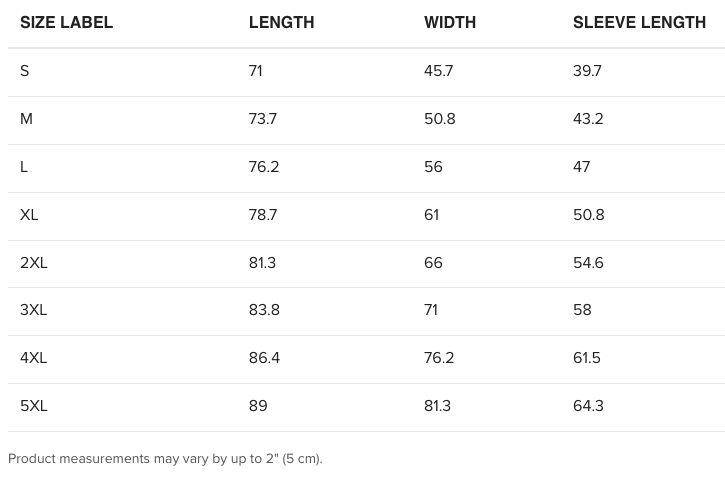The width and height of the screenshot is (725, 479).
Task: Click the SIZE LABEL column header
Action: tap(66, 22)
